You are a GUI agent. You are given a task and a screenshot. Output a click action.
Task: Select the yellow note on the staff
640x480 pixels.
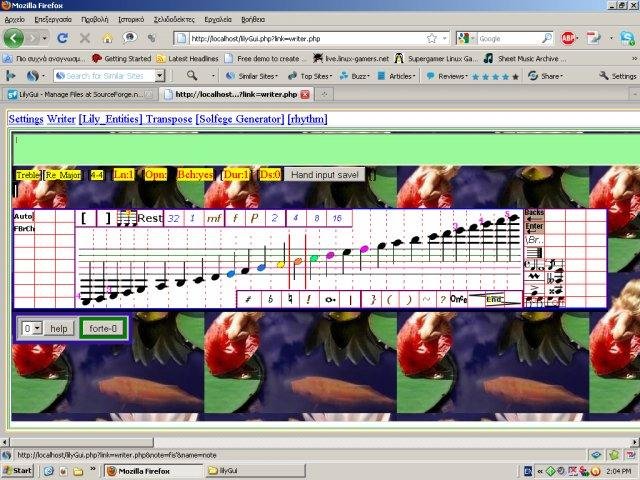tap(281, 264)
